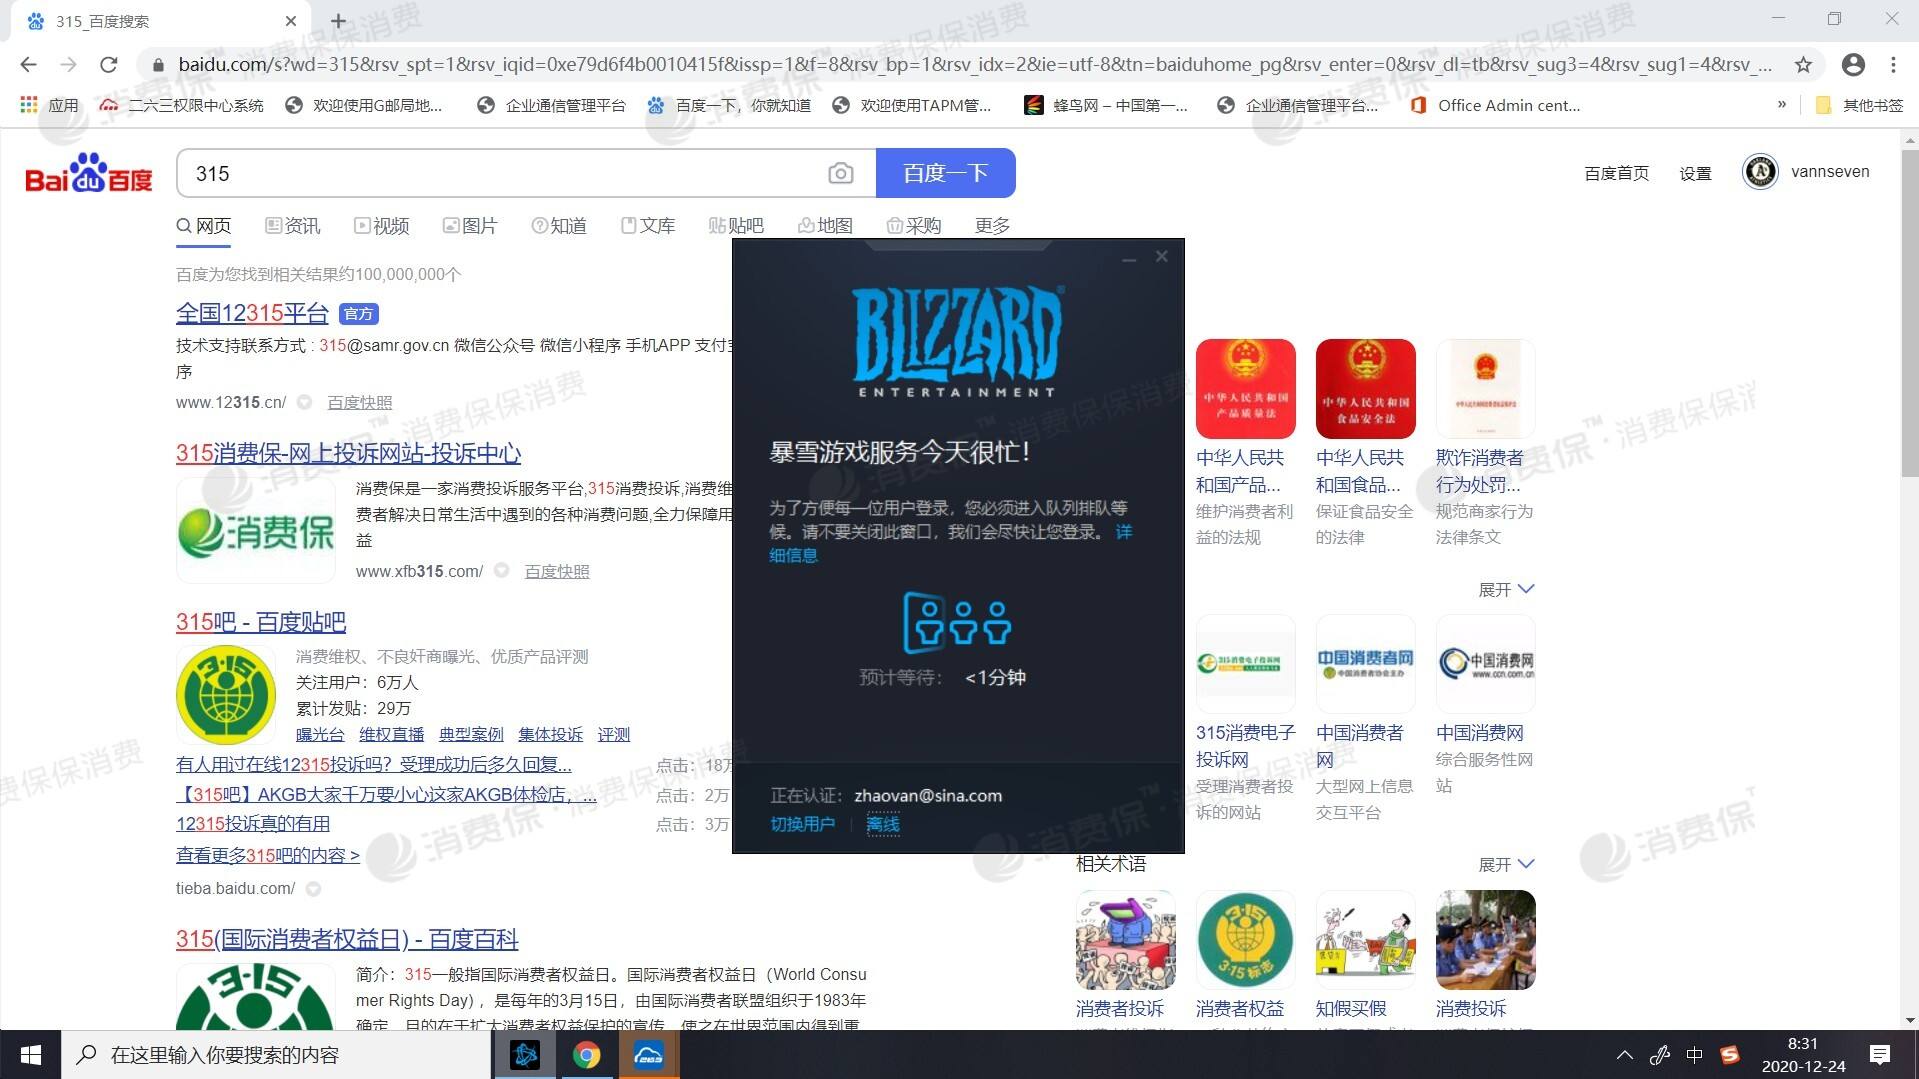
Task: Open a new browser tab
Action: (x=338, y=21)
